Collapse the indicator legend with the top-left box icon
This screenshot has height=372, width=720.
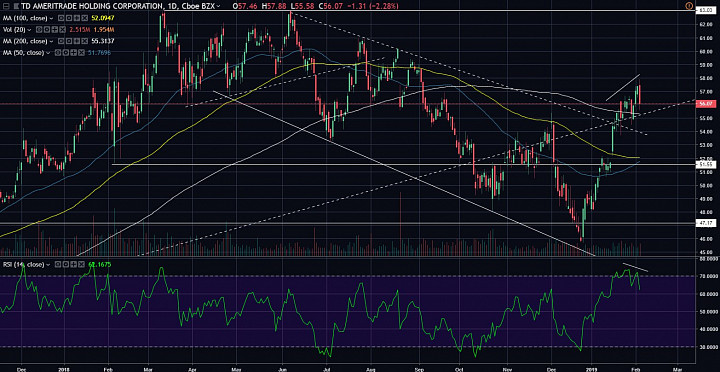(x=6, y=6)
